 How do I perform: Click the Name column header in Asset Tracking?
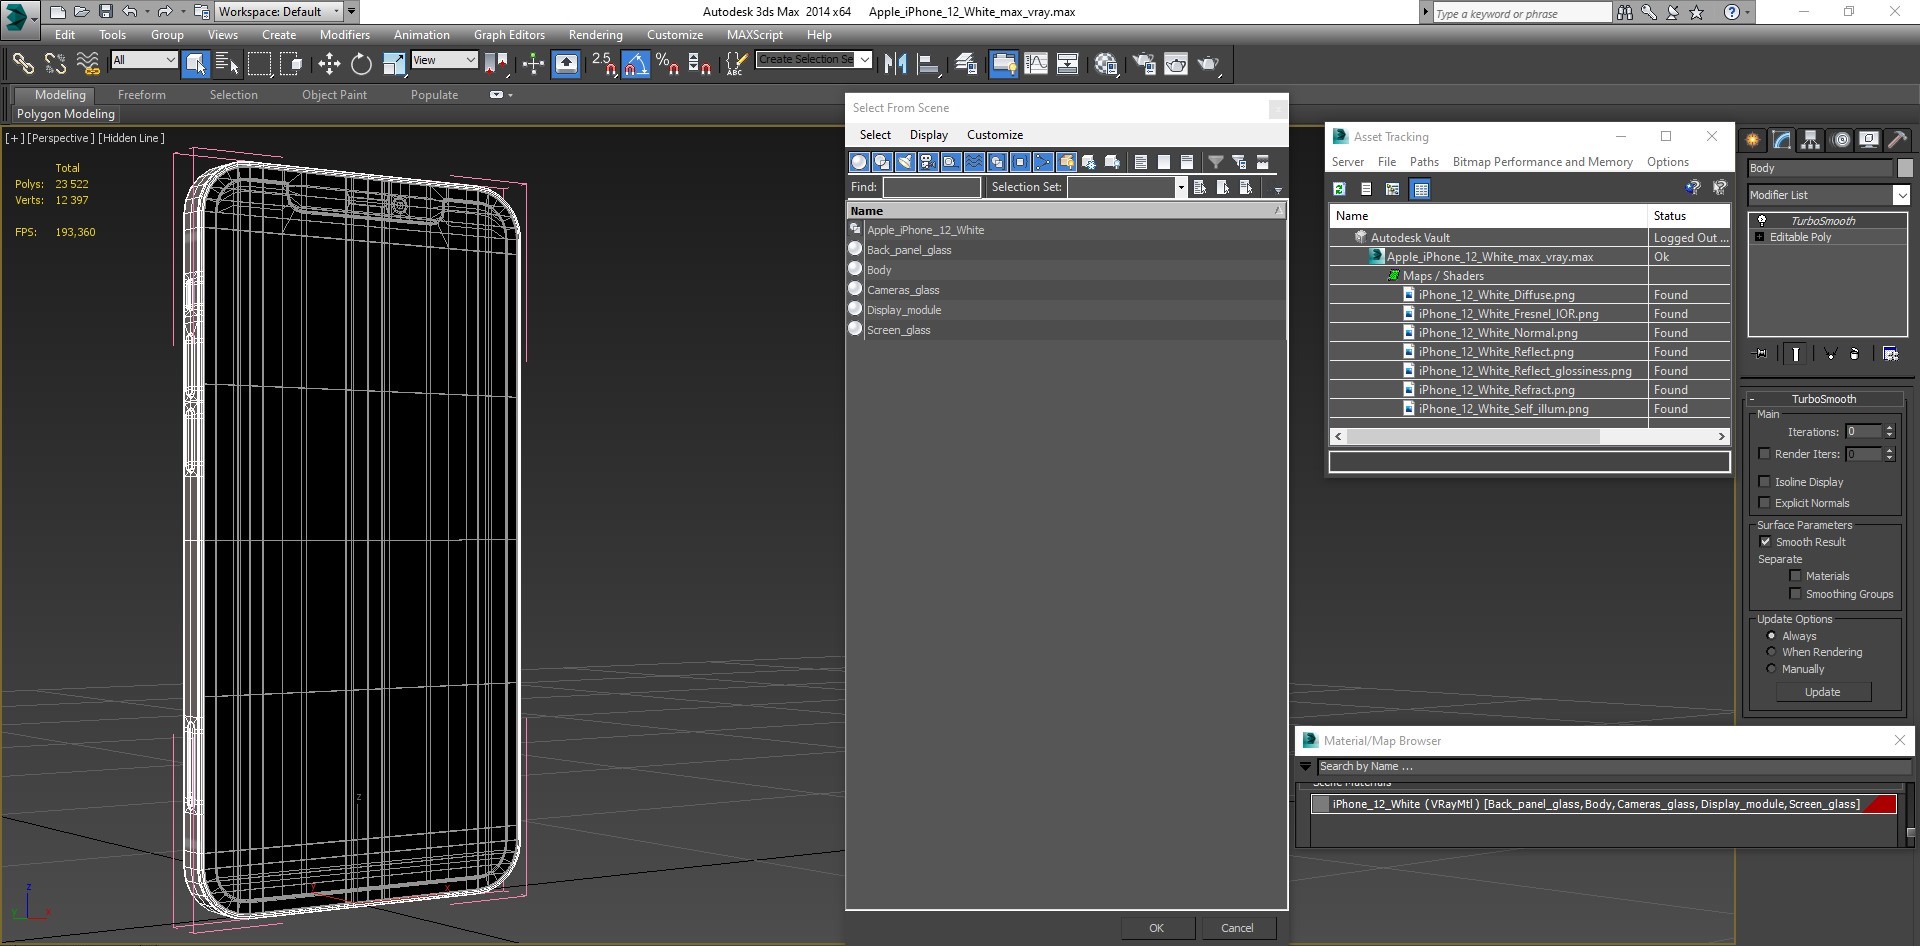(x=1488, y=216)
